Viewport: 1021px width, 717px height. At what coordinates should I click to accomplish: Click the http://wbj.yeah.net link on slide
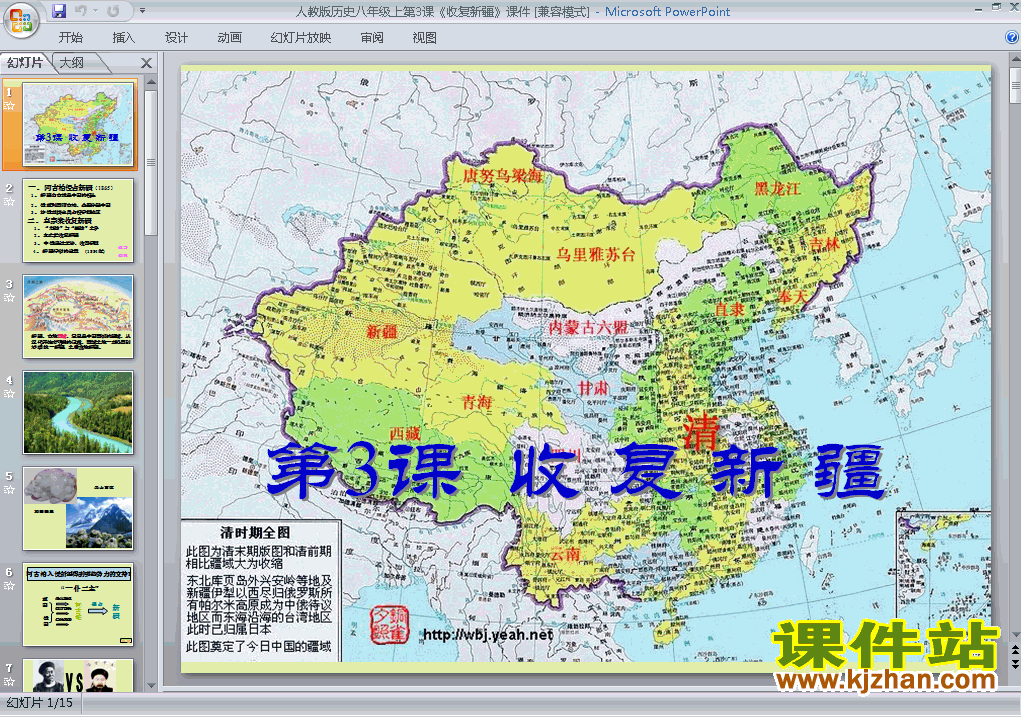point(488,634)
